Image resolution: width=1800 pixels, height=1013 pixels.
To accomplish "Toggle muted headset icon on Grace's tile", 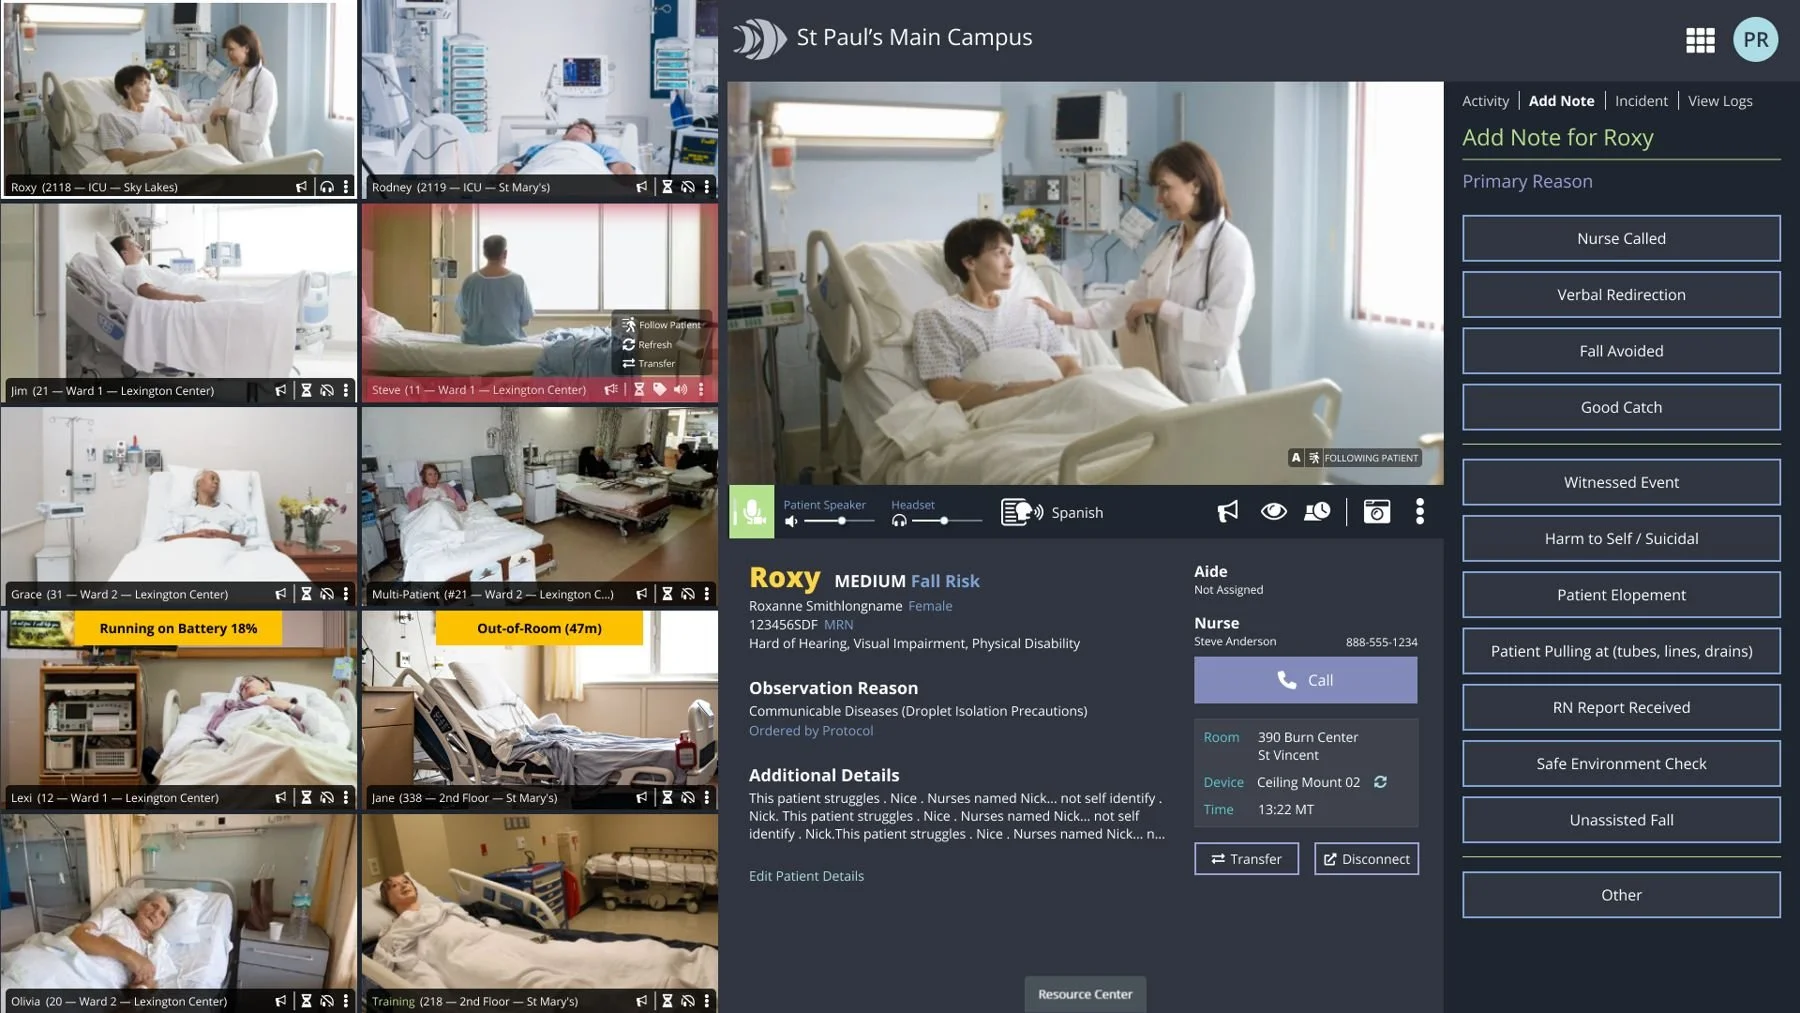I will tap(327, 594).
